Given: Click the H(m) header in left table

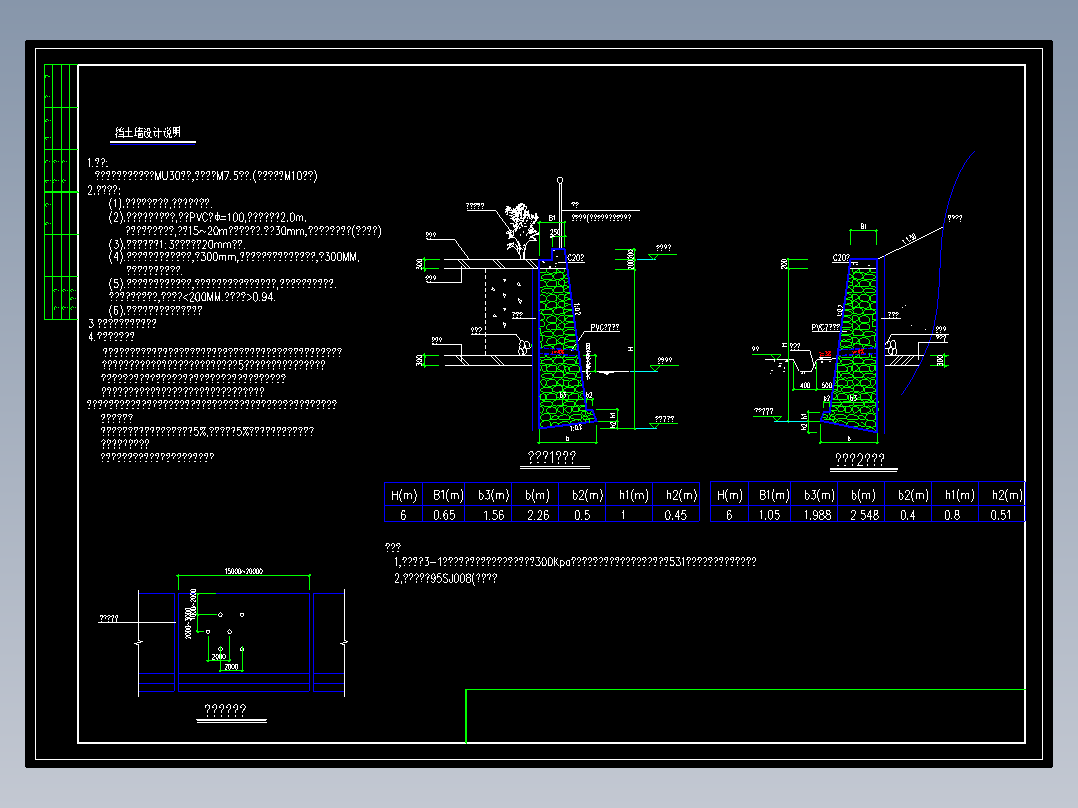Looking at the screenshot, I should [x=404, y=495].
